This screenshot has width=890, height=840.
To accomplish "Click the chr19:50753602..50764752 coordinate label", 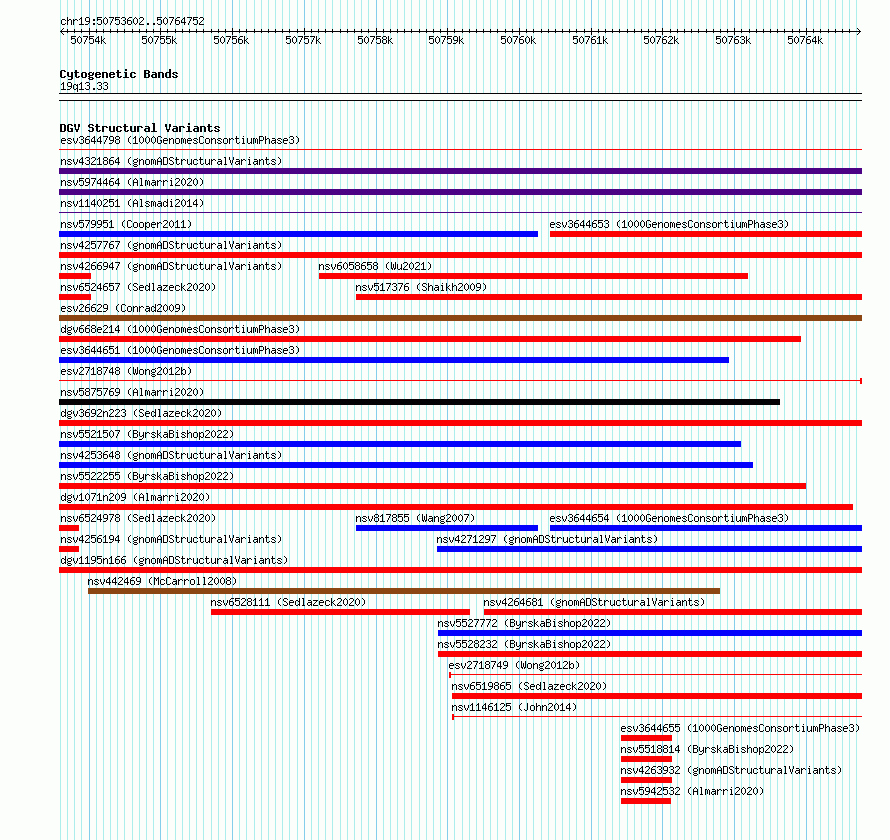I will pyautogui.click(x=132, y=21).
